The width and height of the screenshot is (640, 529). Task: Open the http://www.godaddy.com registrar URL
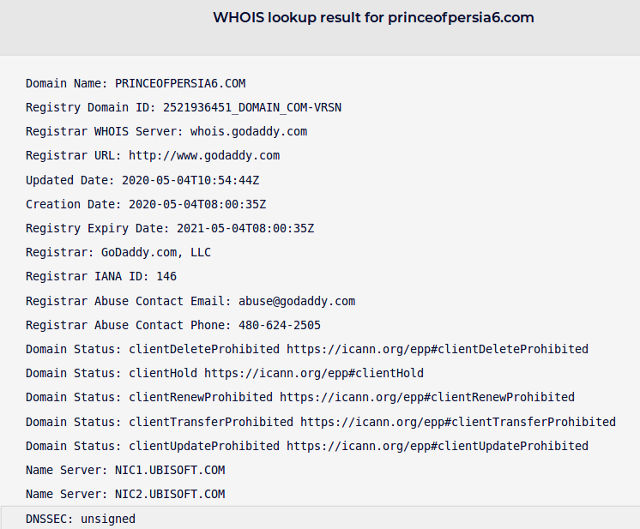(204, 156)
